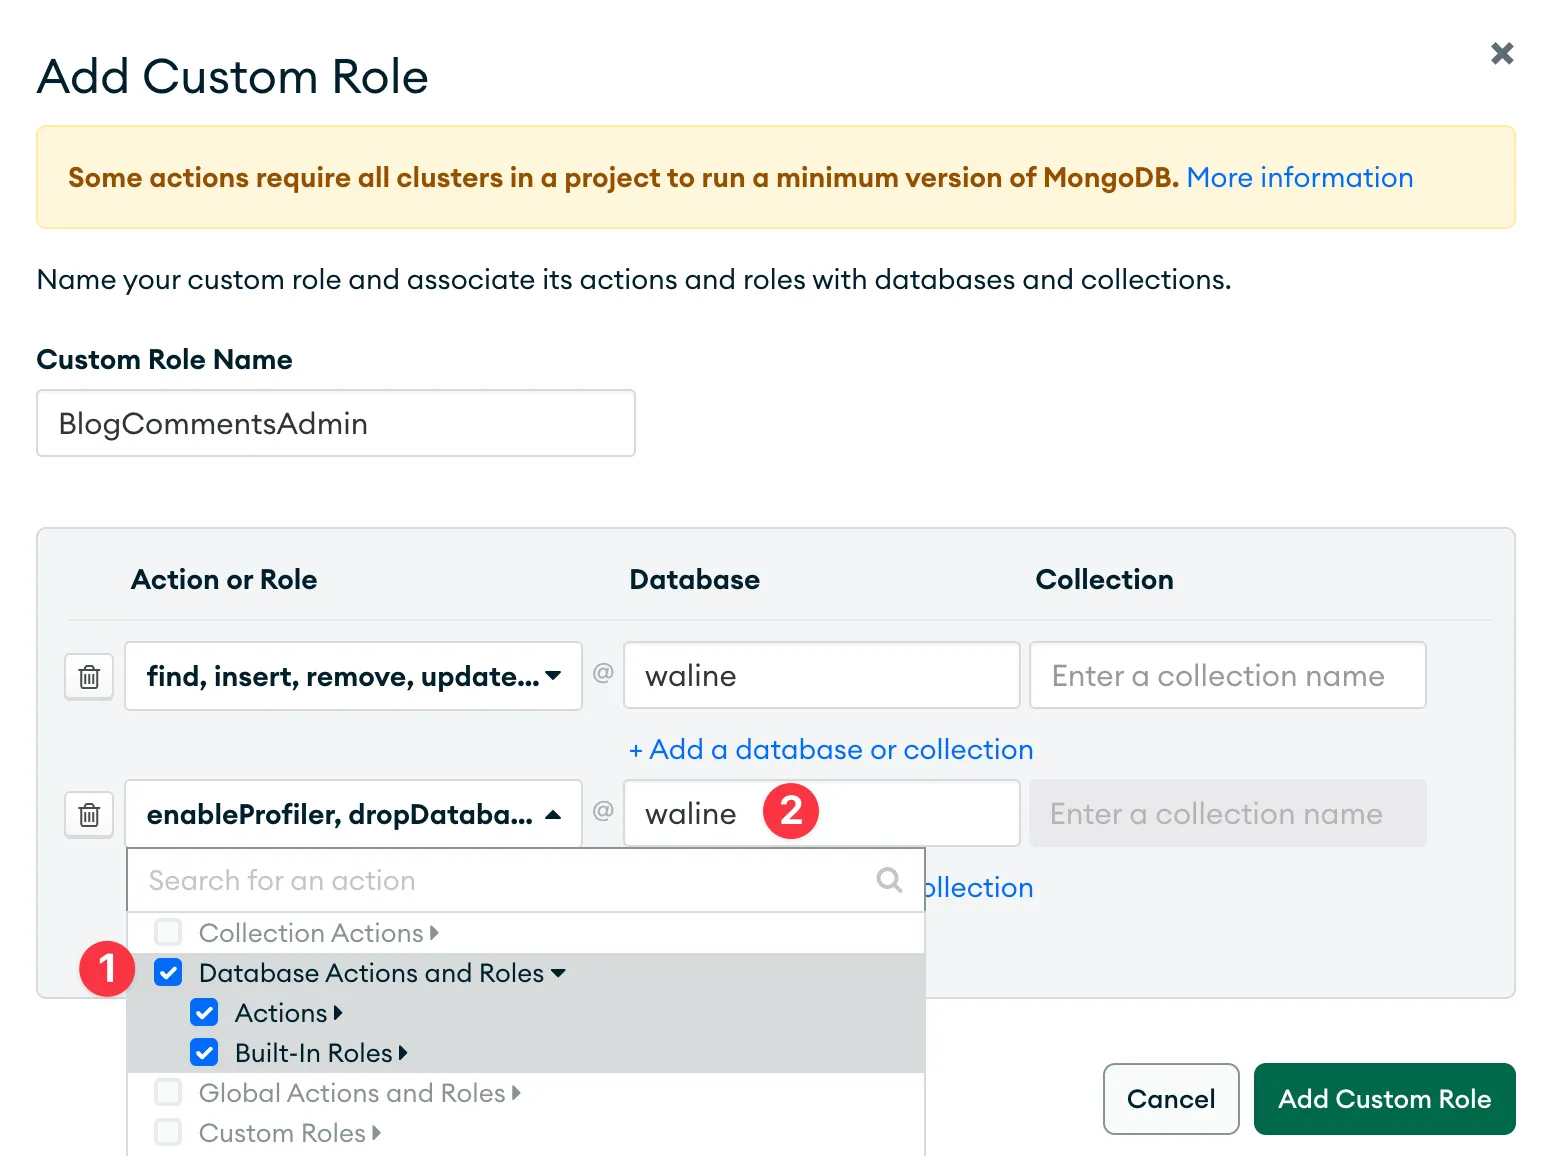1556x1156 pixels.
Task: Open the find, insert, remove, update dropdown
Action: (x=353, y=677)
